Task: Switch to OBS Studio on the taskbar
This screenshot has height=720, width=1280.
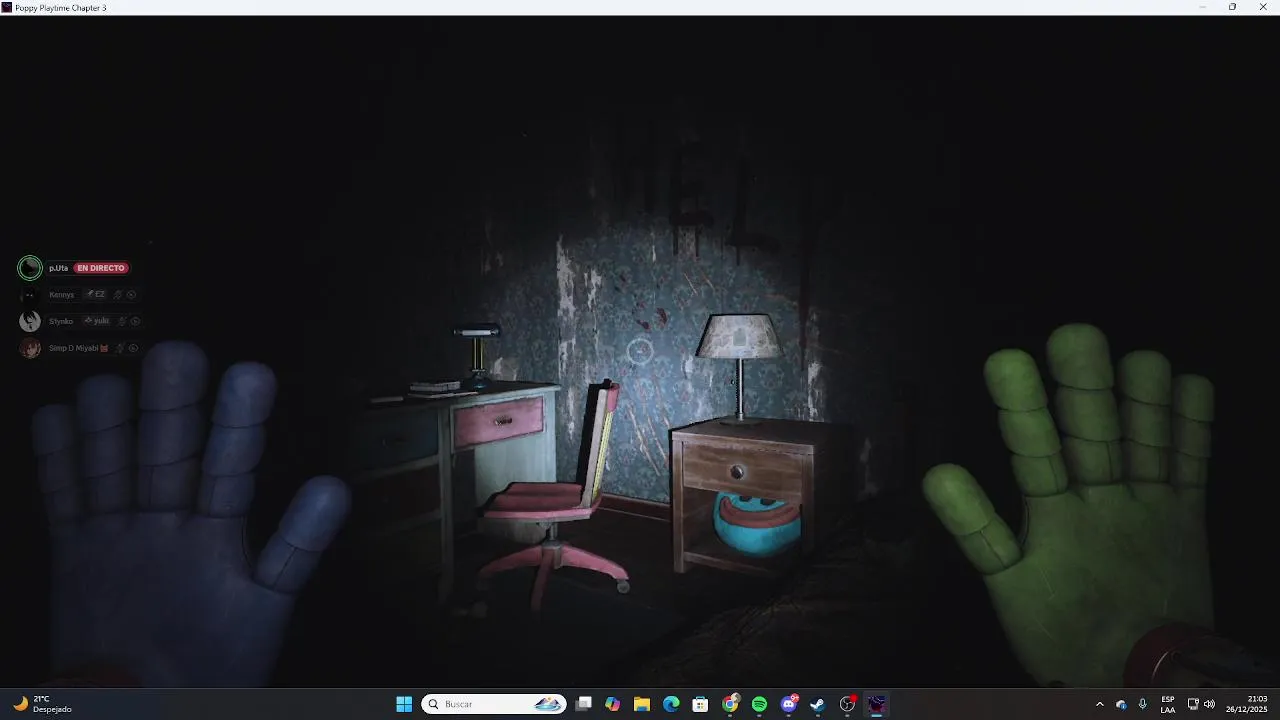Action: click(847, 704)
